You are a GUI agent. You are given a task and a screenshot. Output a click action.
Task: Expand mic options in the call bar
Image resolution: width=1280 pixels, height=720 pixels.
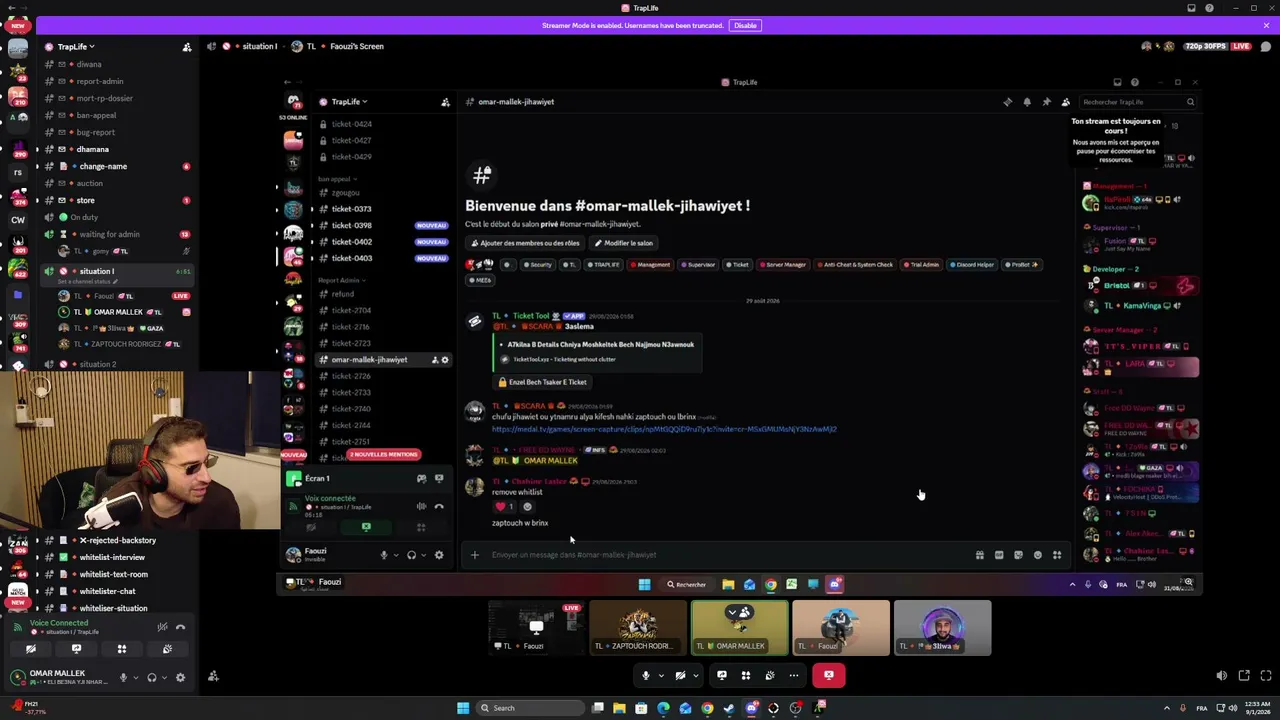pyautogui.click(x=660, y=676)
